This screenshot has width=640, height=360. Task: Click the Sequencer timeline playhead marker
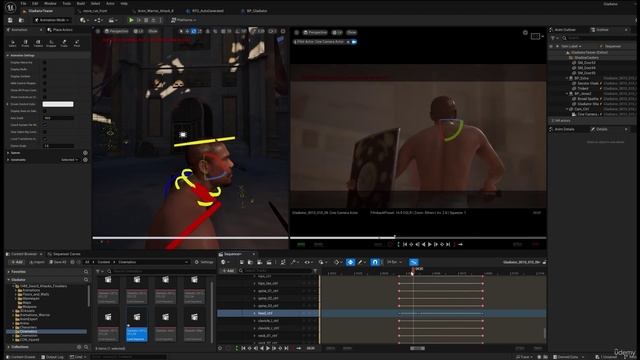(413, 270)
